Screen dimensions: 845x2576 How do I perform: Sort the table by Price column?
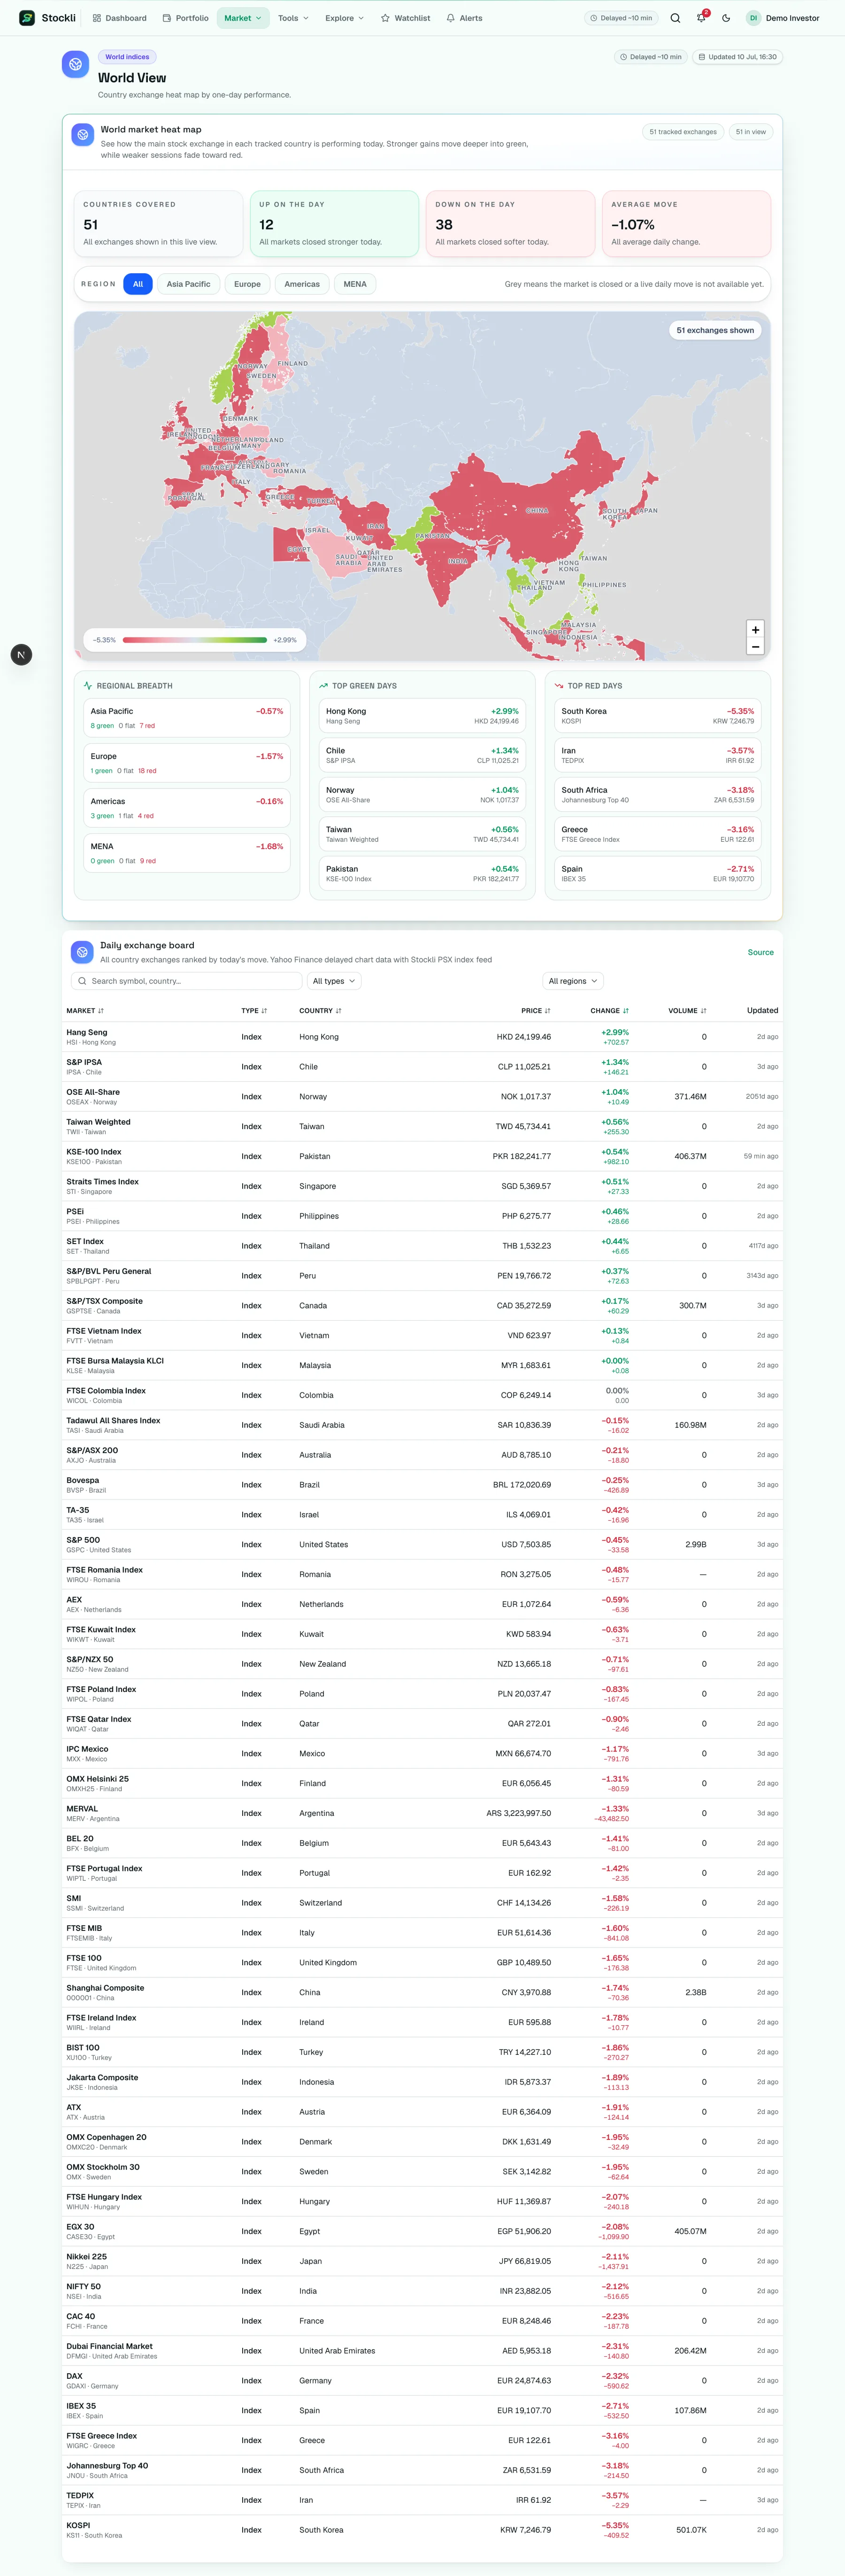coord(535,1011)
